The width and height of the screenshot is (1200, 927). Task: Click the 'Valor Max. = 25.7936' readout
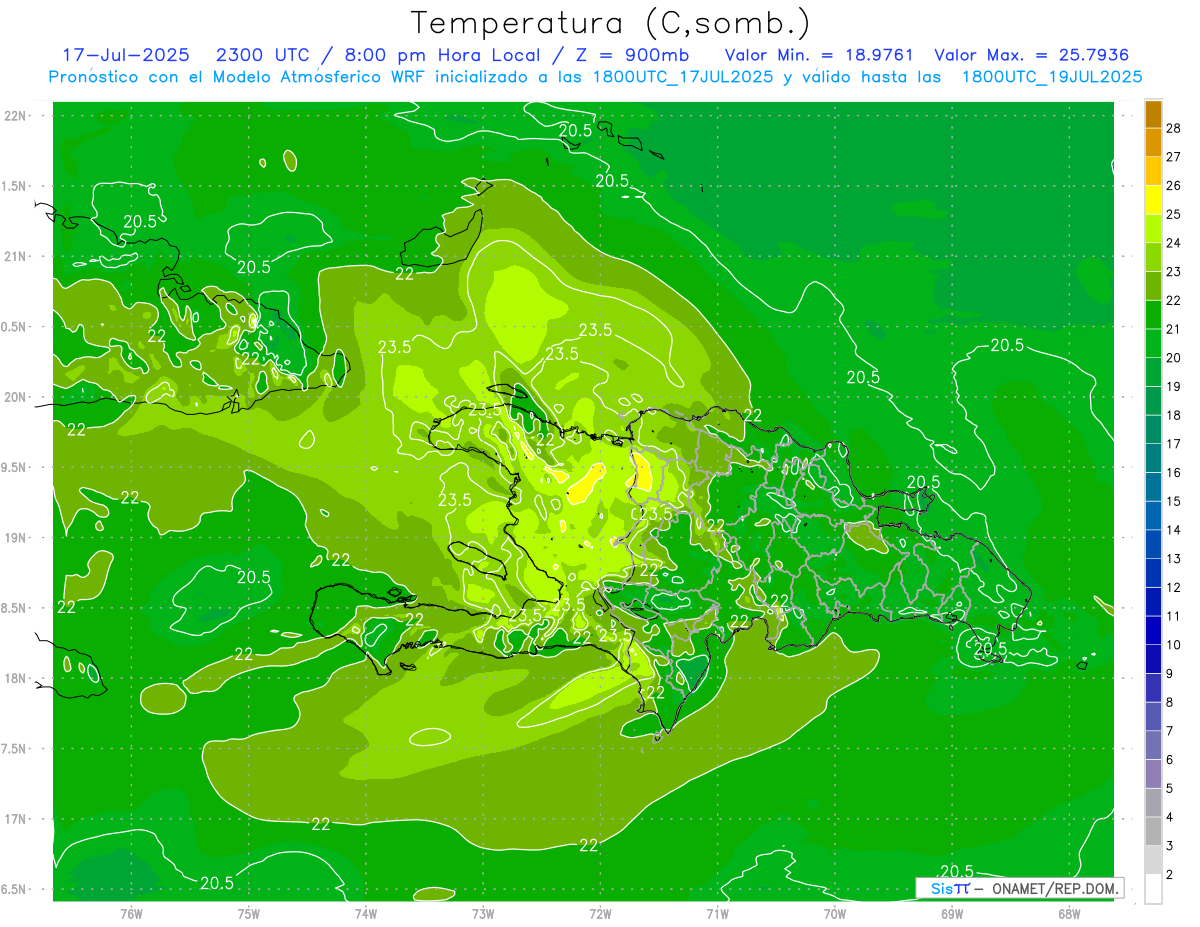coord(1032,55)
